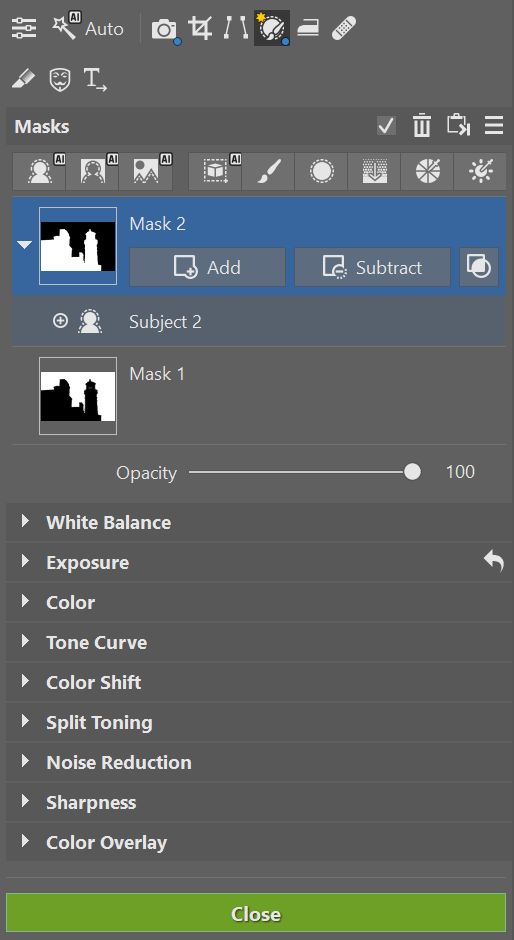The image size is (514, 940).
Task: Select the Gradient filter mask icon
Action: point(374,172)
